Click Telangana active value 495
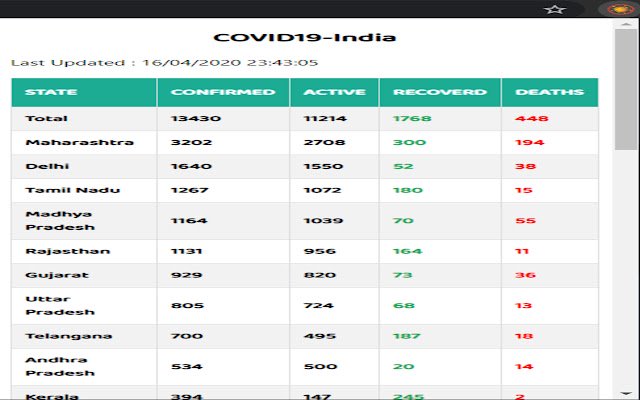 tap(320, 336)
